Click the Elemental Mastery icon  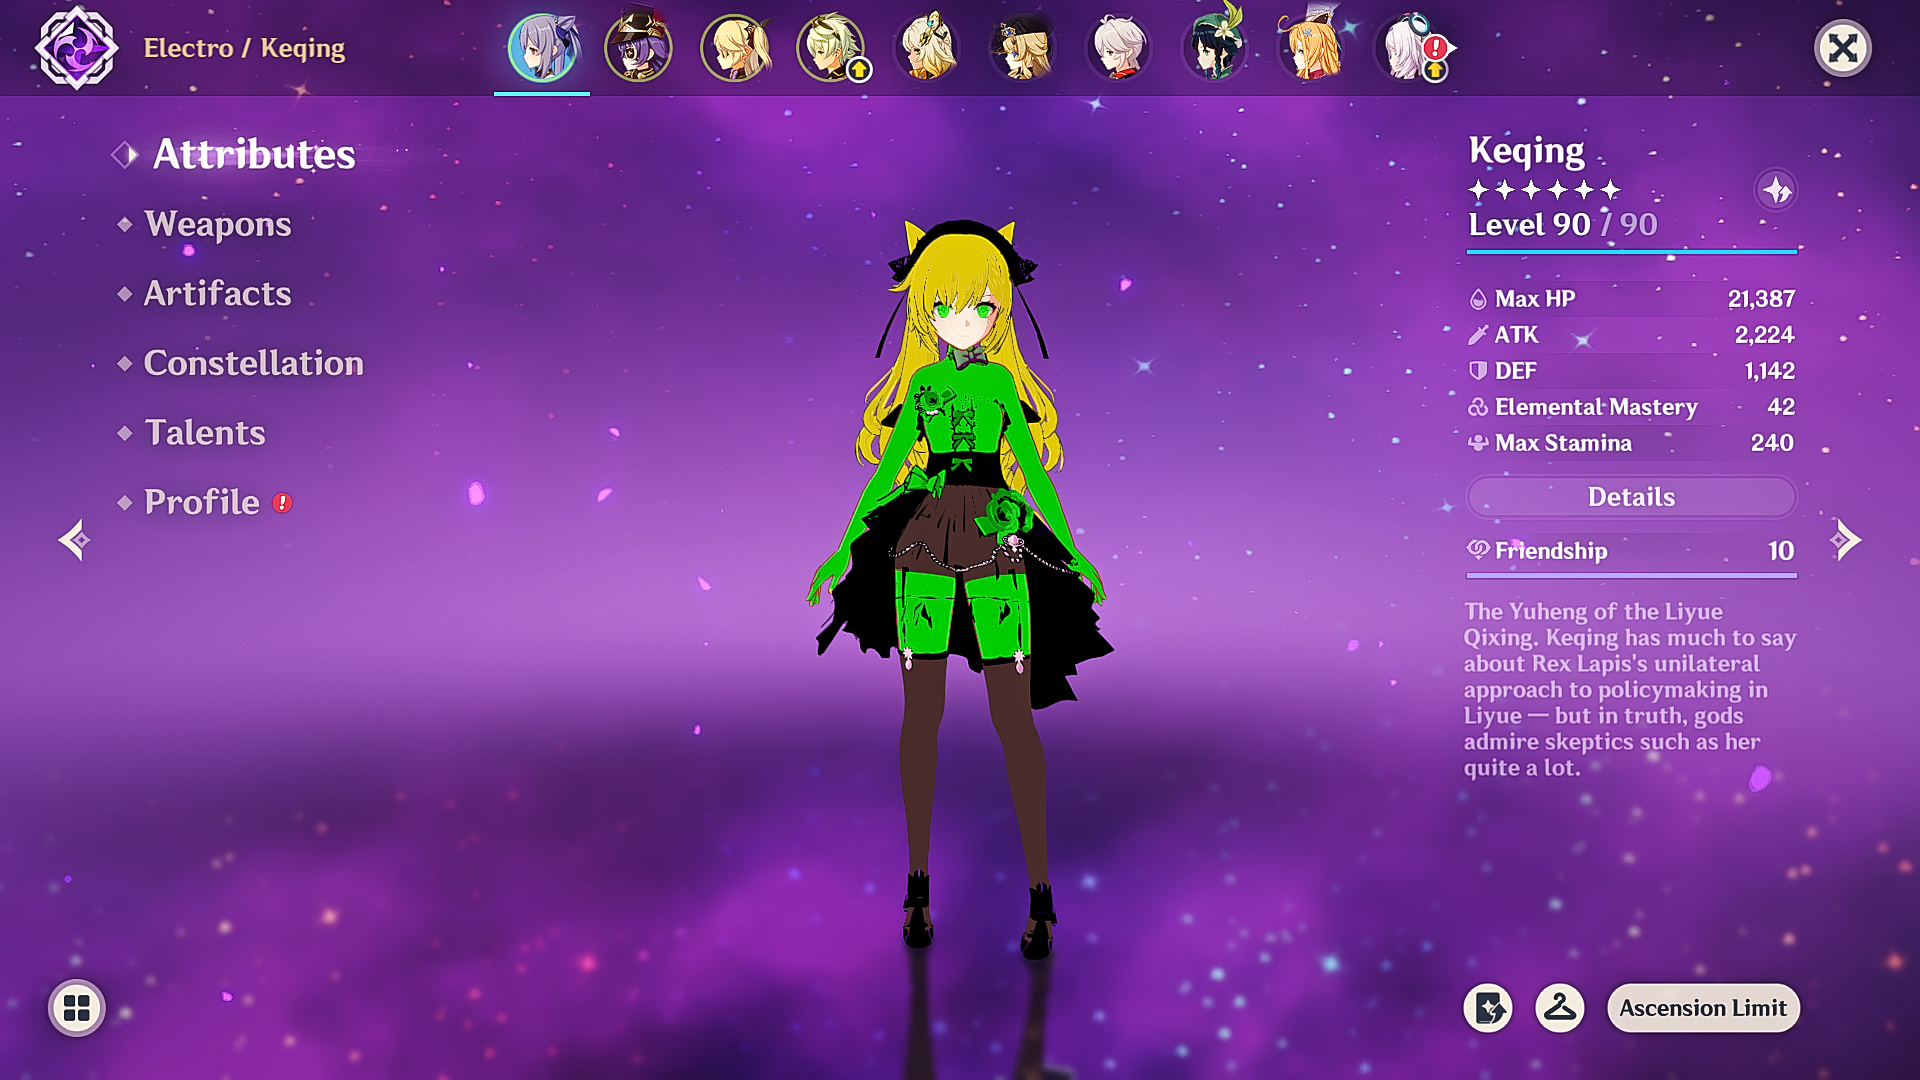click(1478, 407)
